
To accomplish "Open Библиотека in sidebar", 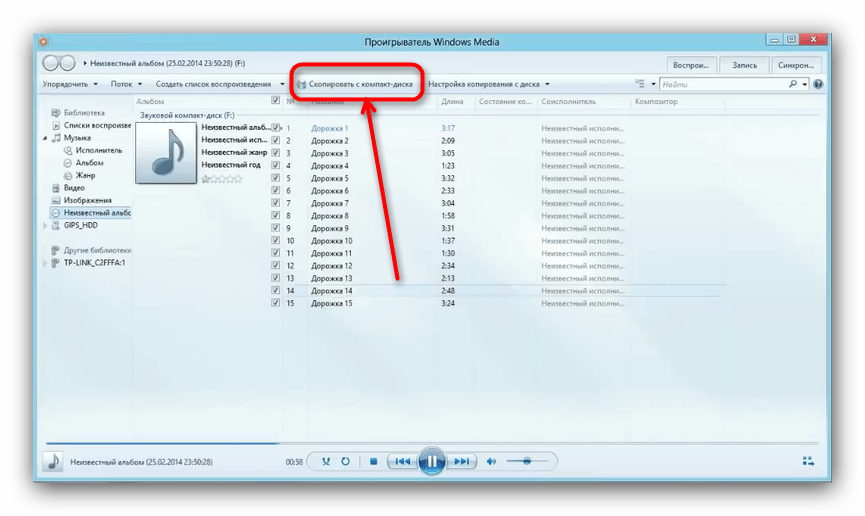I will click(84, 113).
